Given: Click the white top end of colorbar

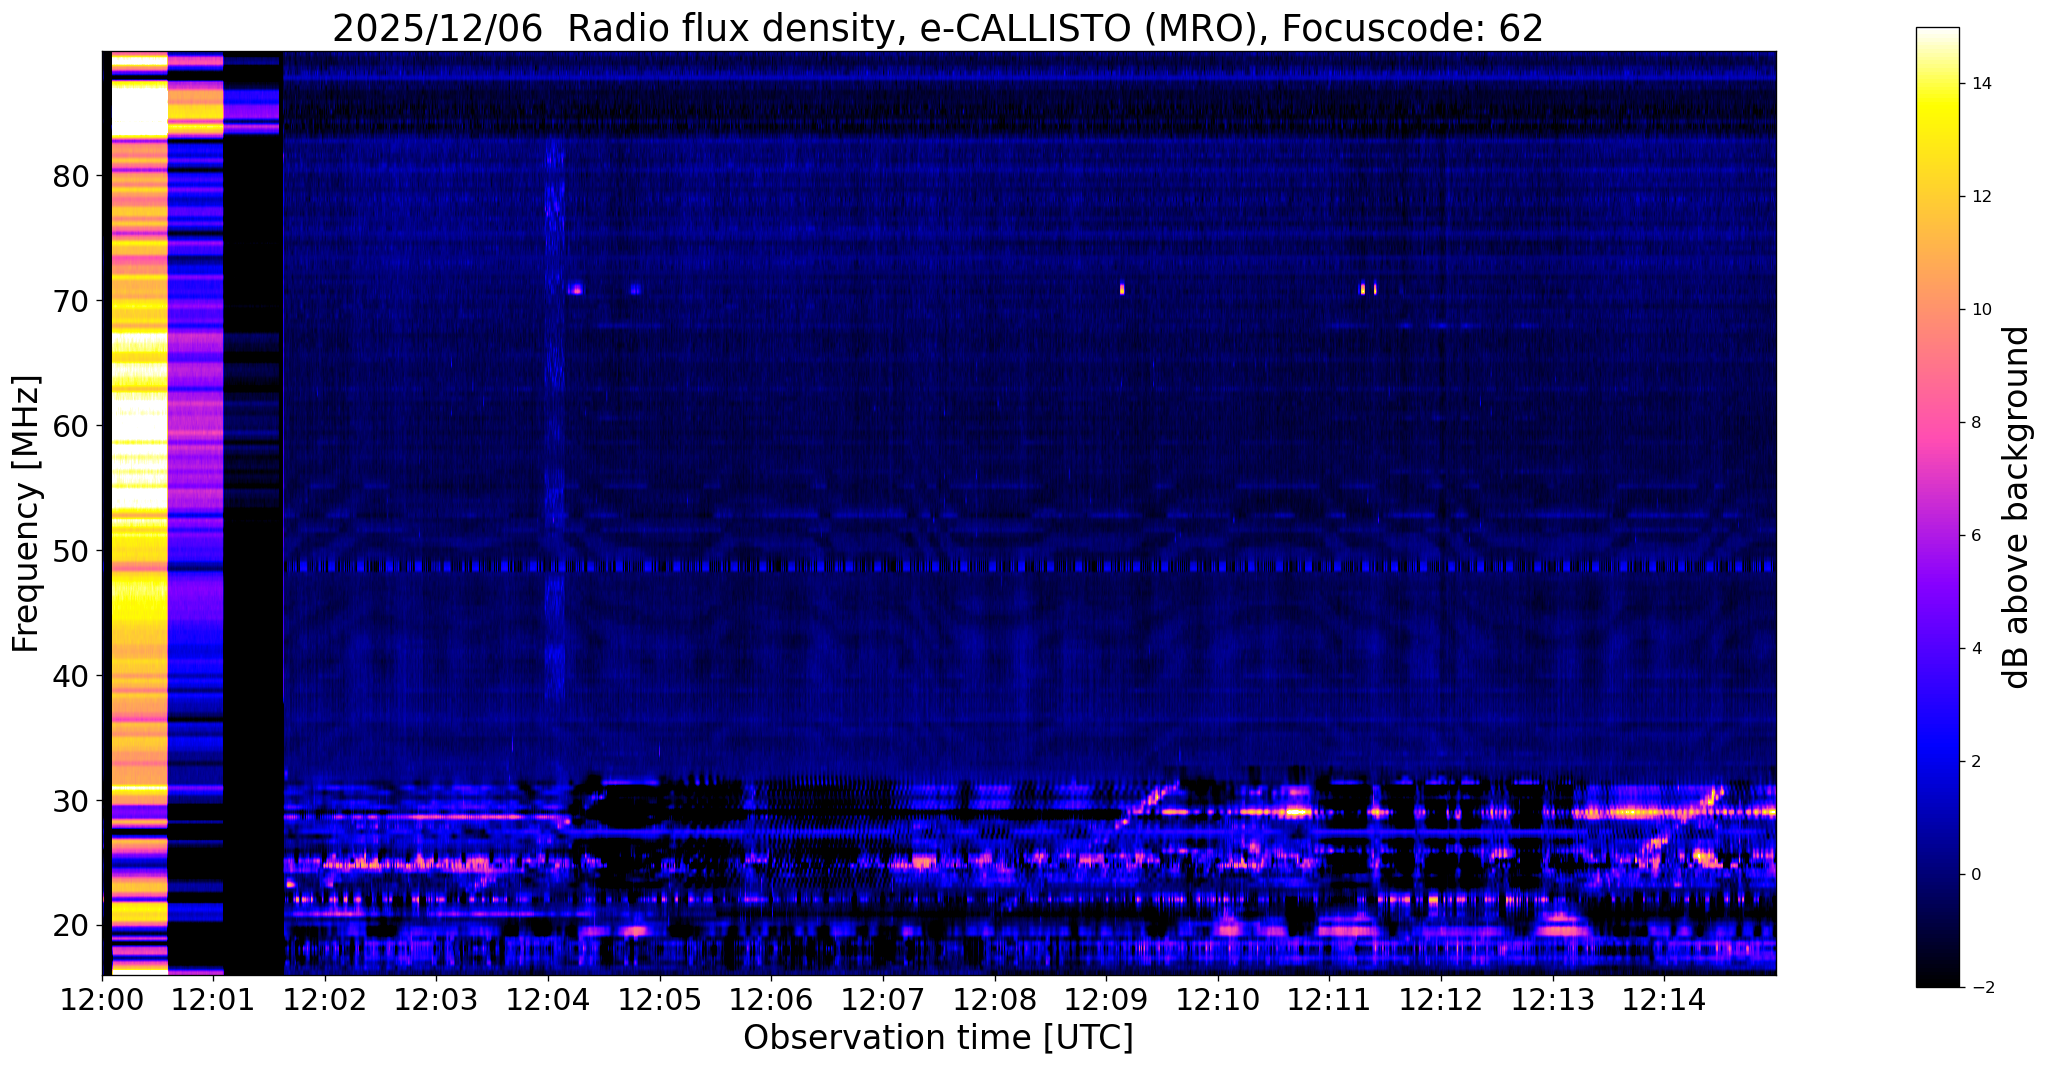Looking at the screenshot, I should point(1937,32).
